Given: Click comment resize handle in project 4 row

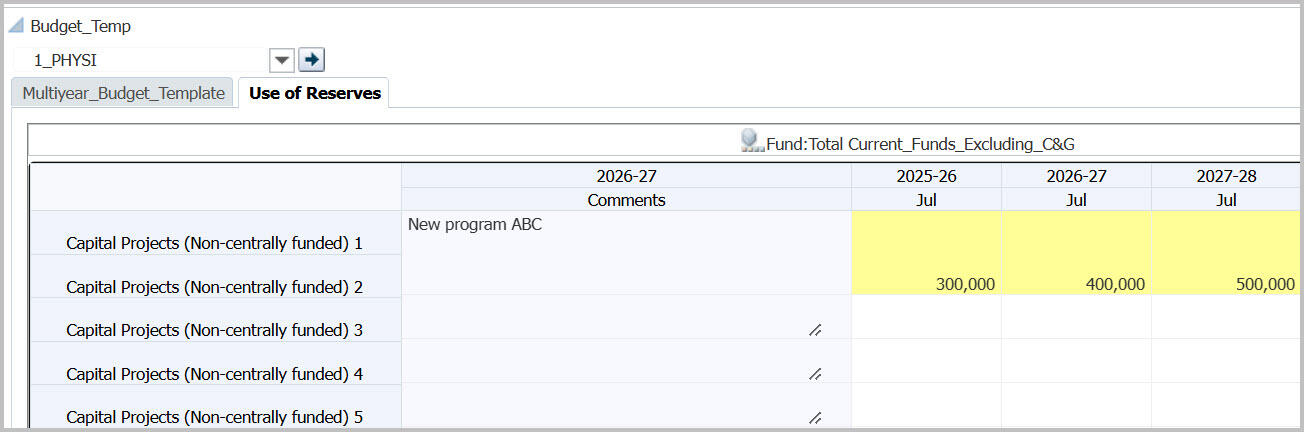Looking at the screenshot, I should [x=815, y=374].
